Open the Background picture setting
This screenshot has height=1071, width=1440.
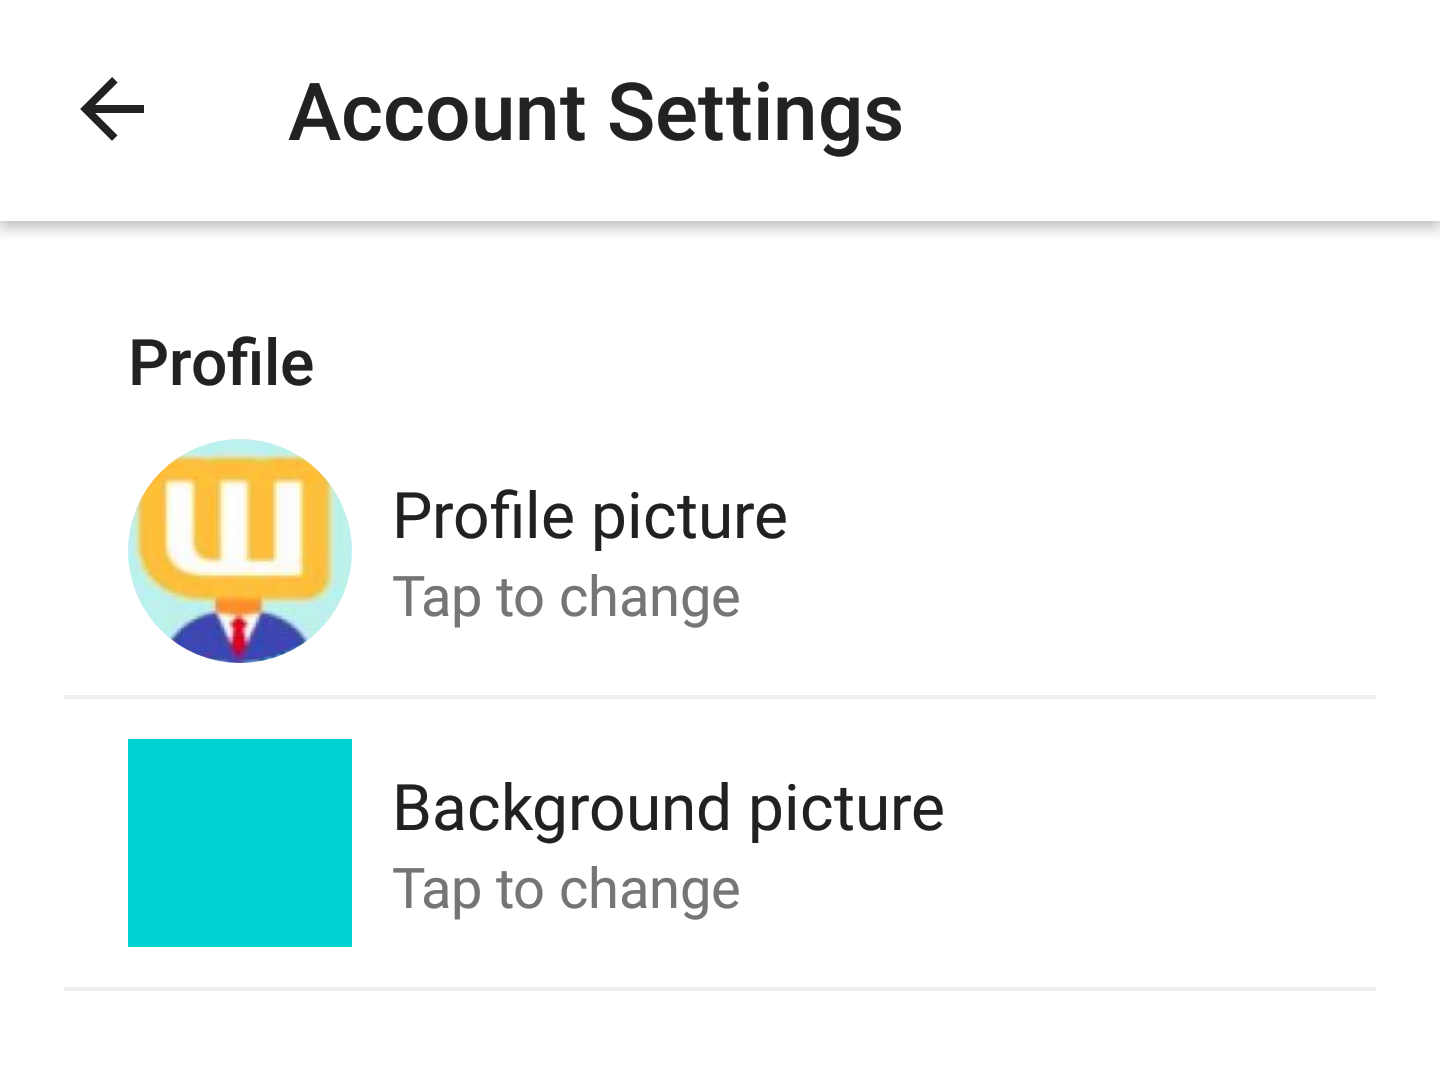click(x=669, y=808)
